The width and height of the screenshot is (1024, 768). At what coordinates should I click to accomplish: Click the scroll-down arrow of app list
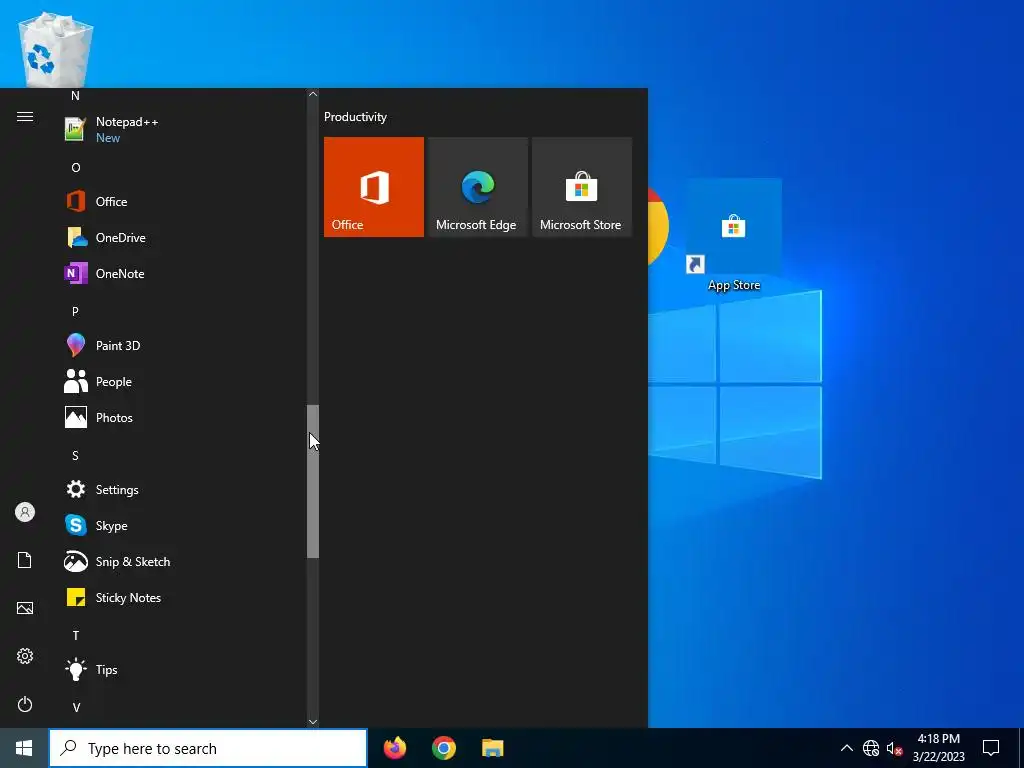click(313, 721)
